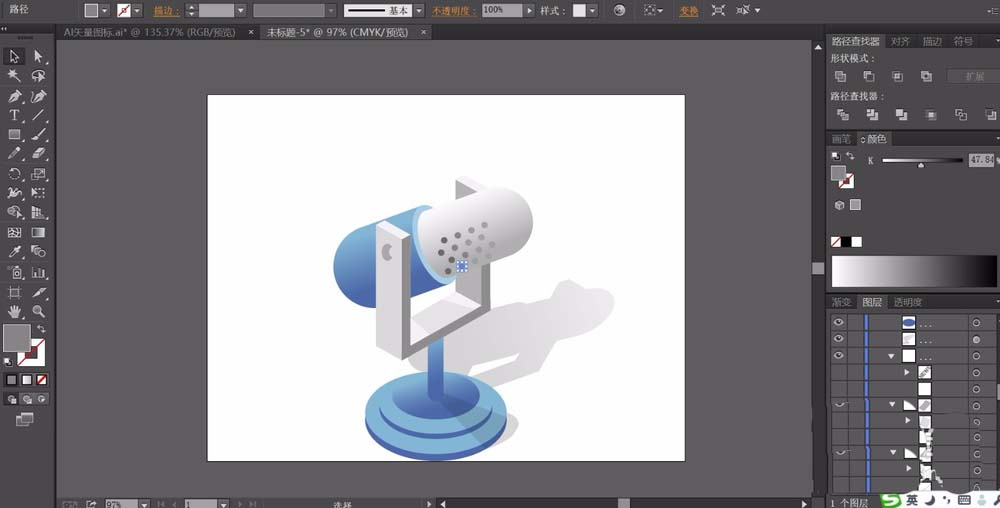Screen dimensions: 1000x508
Task: Collapse the third layer group triangle
Action: [x=892, y=356]
